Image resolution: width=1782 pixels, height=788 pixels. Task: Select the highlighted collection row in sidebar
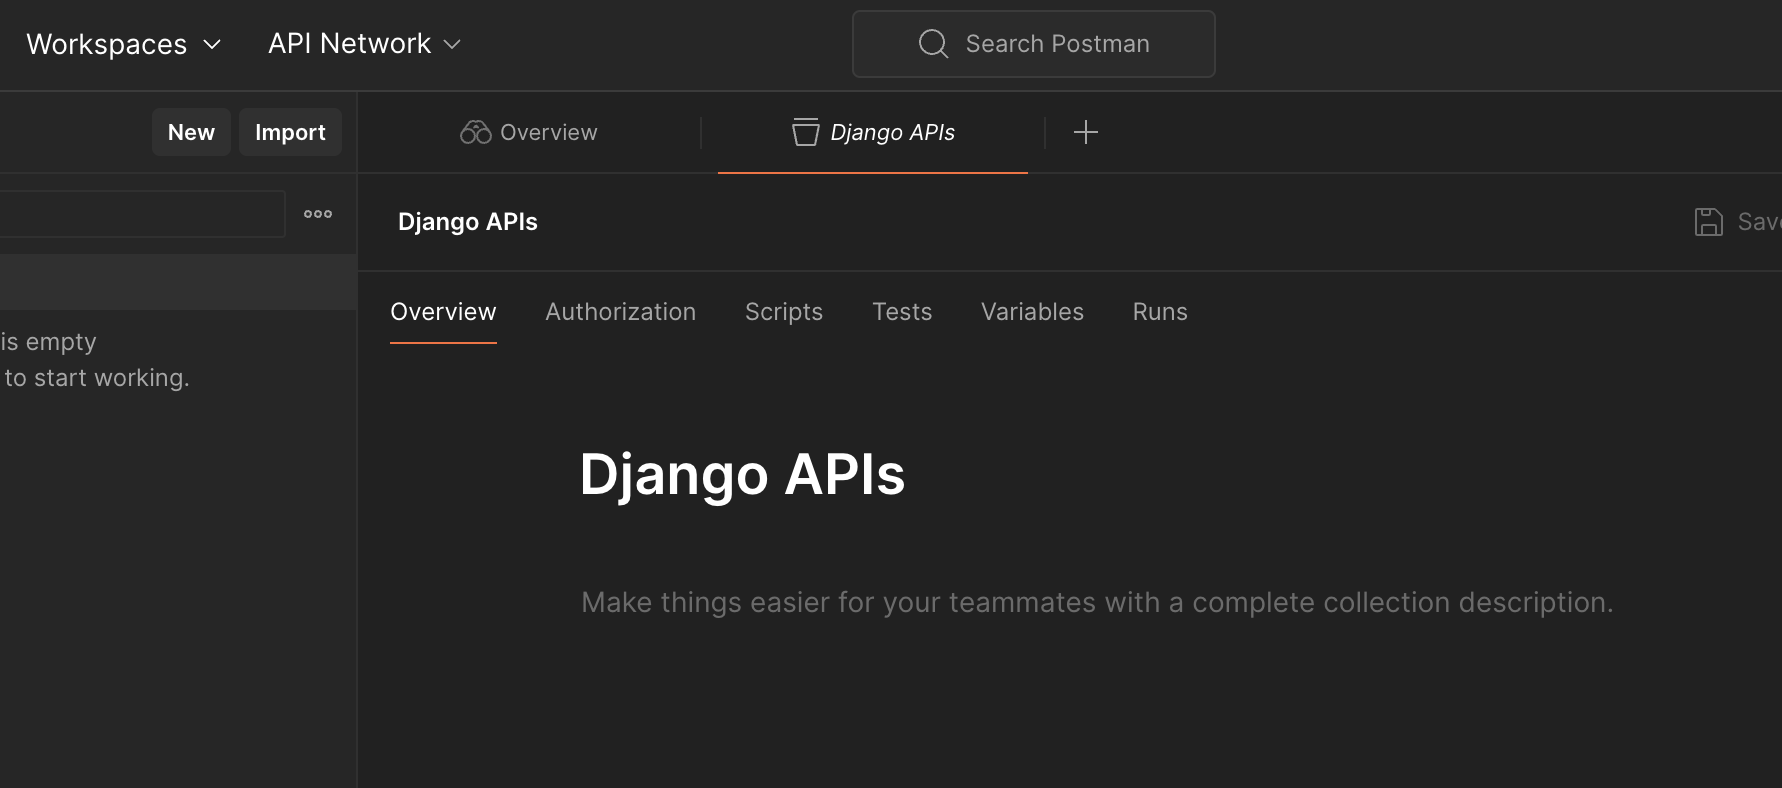click(x=178, y=281)
